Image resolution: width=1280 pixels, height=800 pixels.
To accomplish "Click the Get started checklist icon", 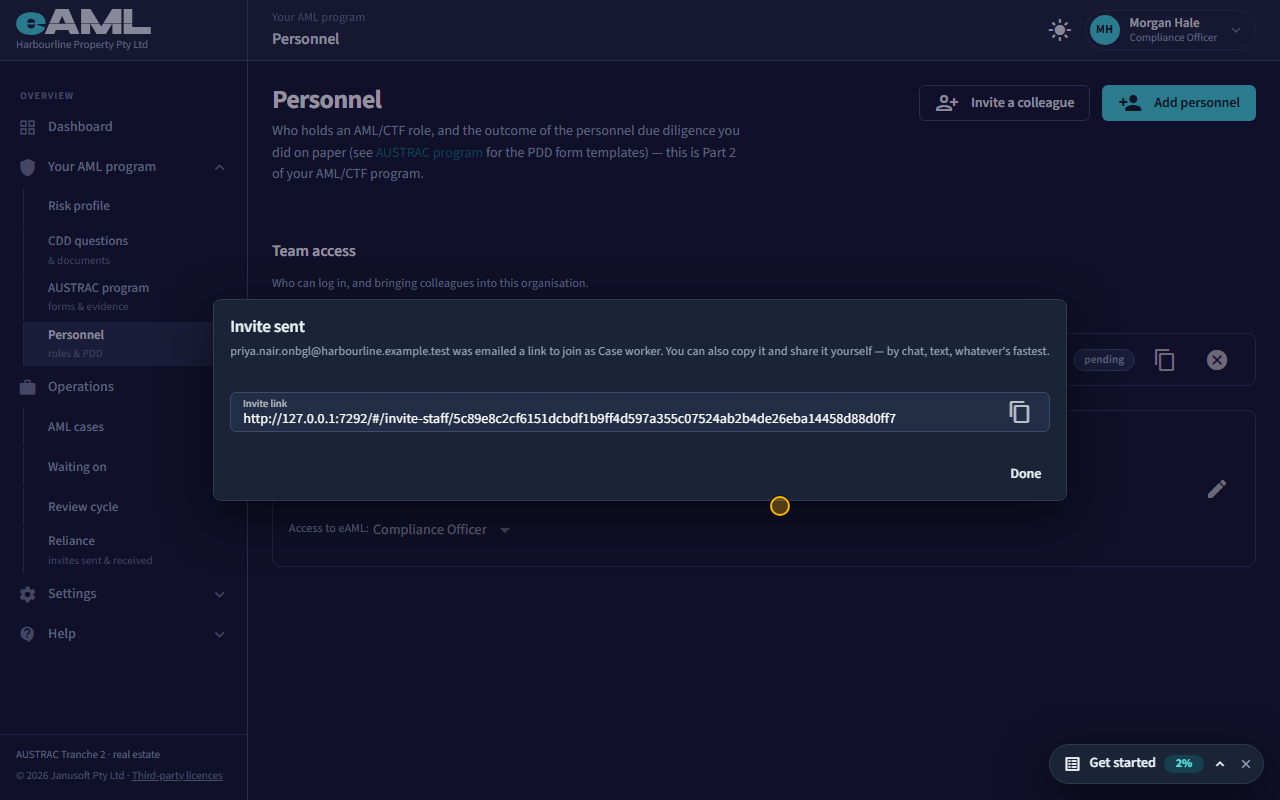I will click(x=1072, y=764).
